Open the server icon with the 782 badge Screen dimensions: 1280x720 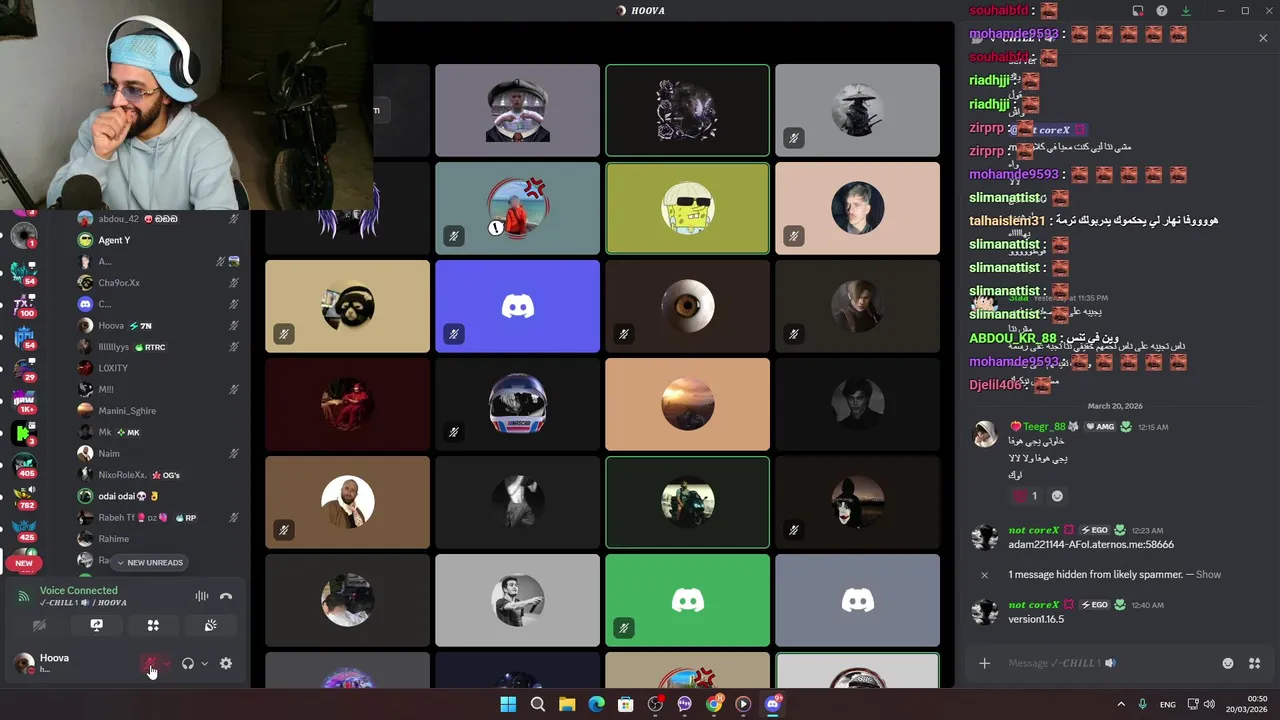(x=24, y=497)
